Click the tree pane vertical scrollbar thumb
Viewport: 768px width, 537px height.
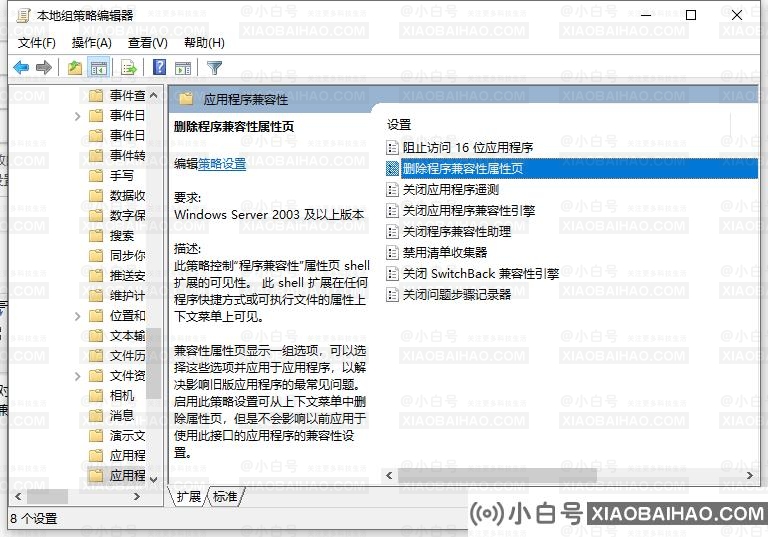[153, 363]
